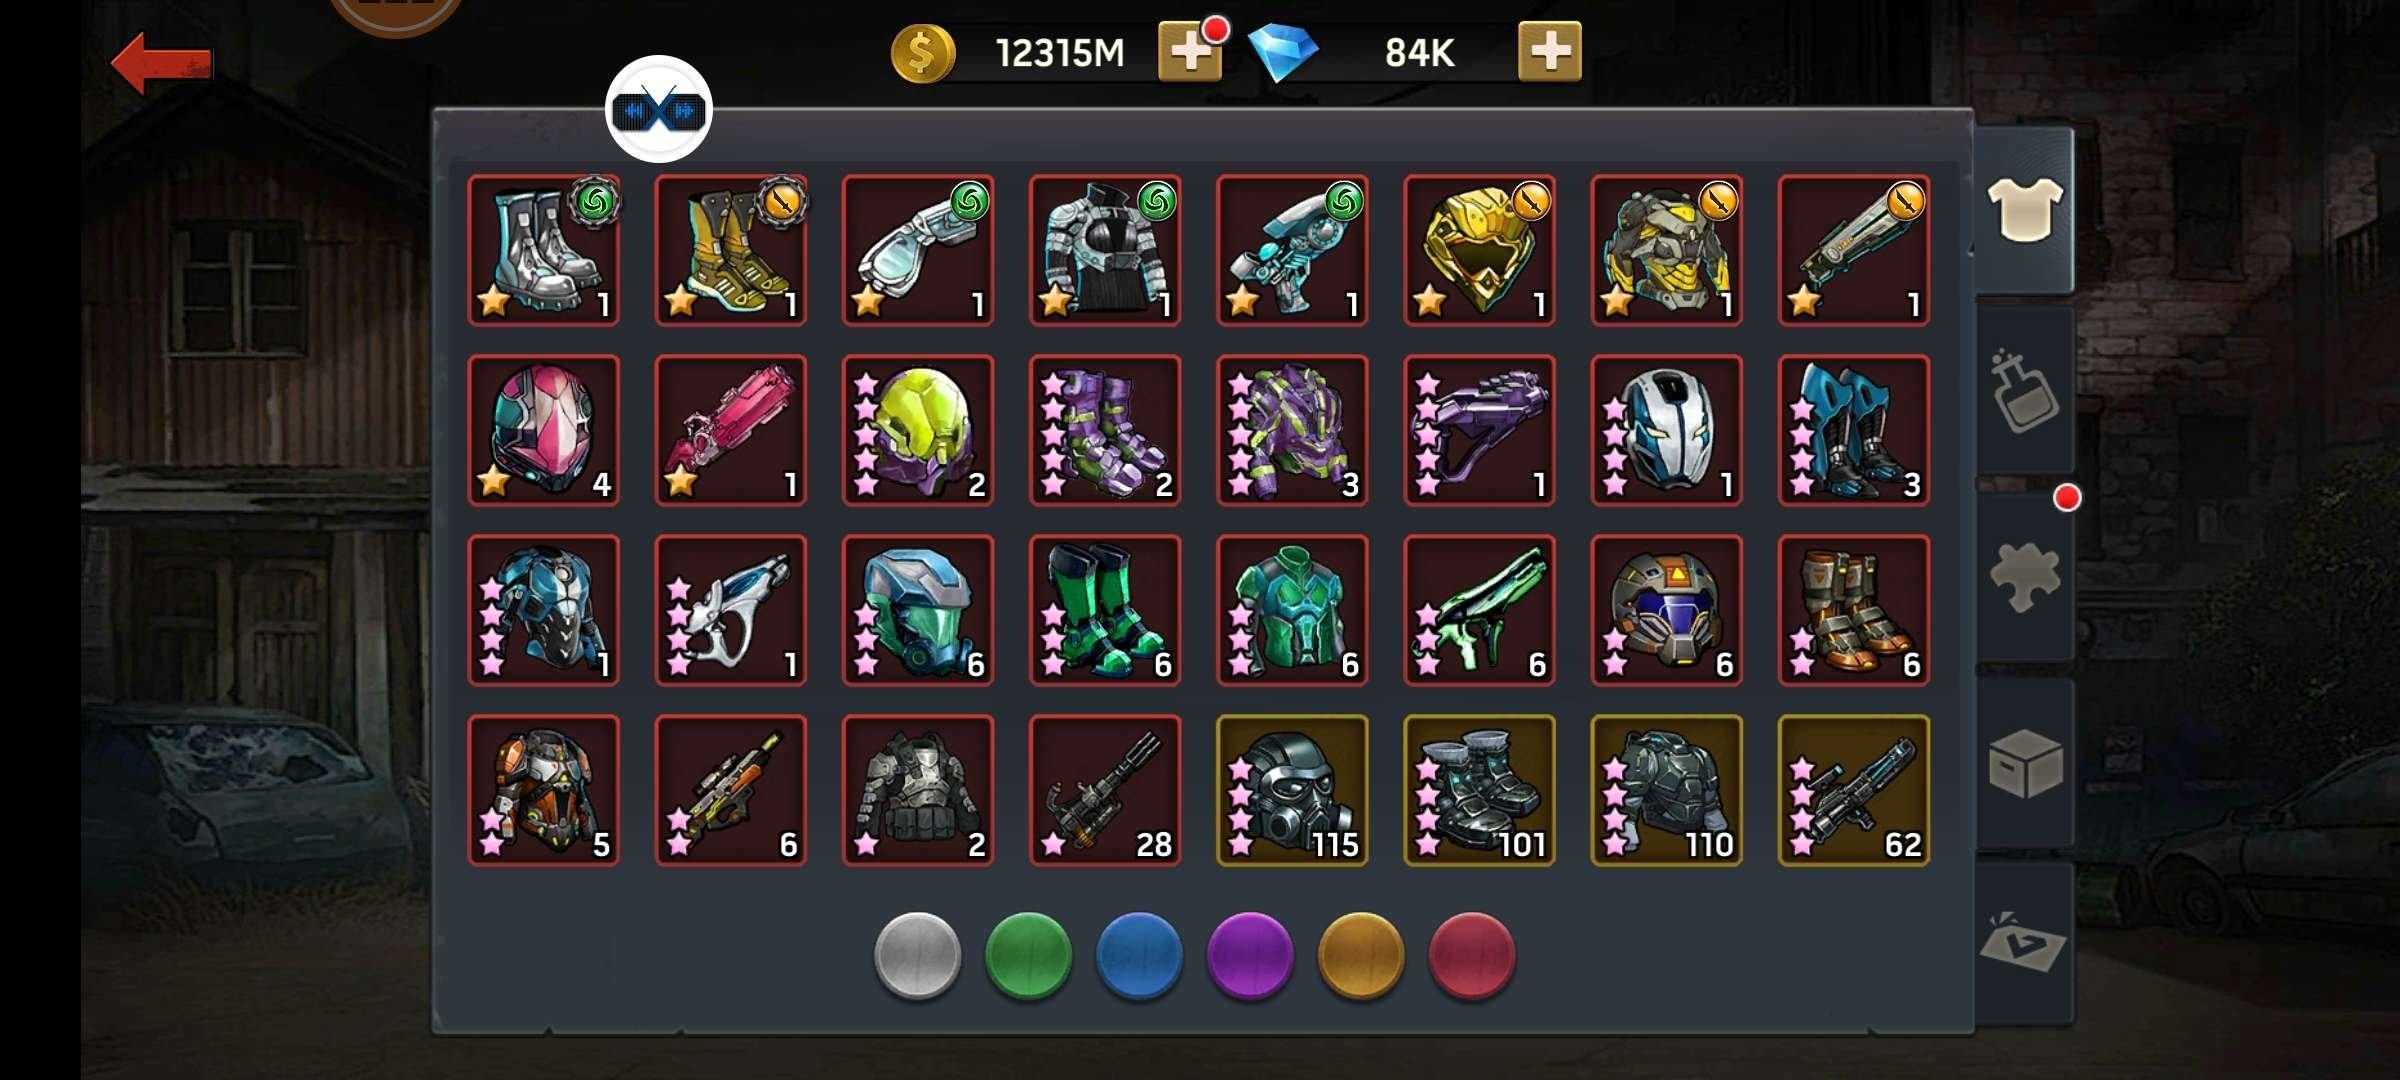Open the puzzle piece fragments tab

[x=2024, y=577]
